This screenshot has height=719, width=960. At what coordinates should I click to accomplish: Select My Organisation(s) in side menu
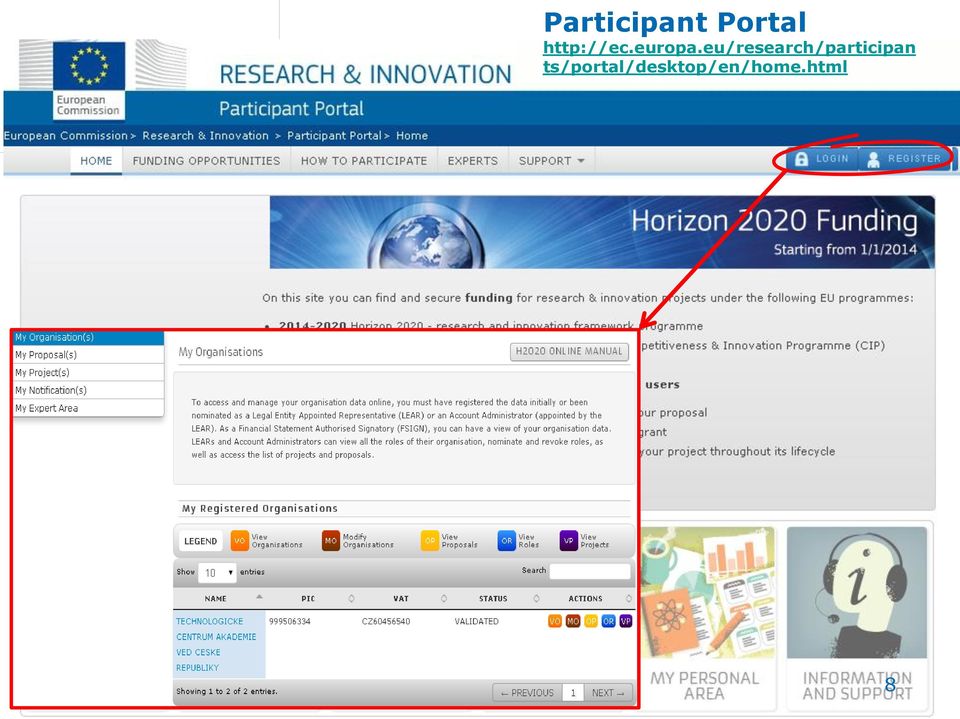[89, 337]
